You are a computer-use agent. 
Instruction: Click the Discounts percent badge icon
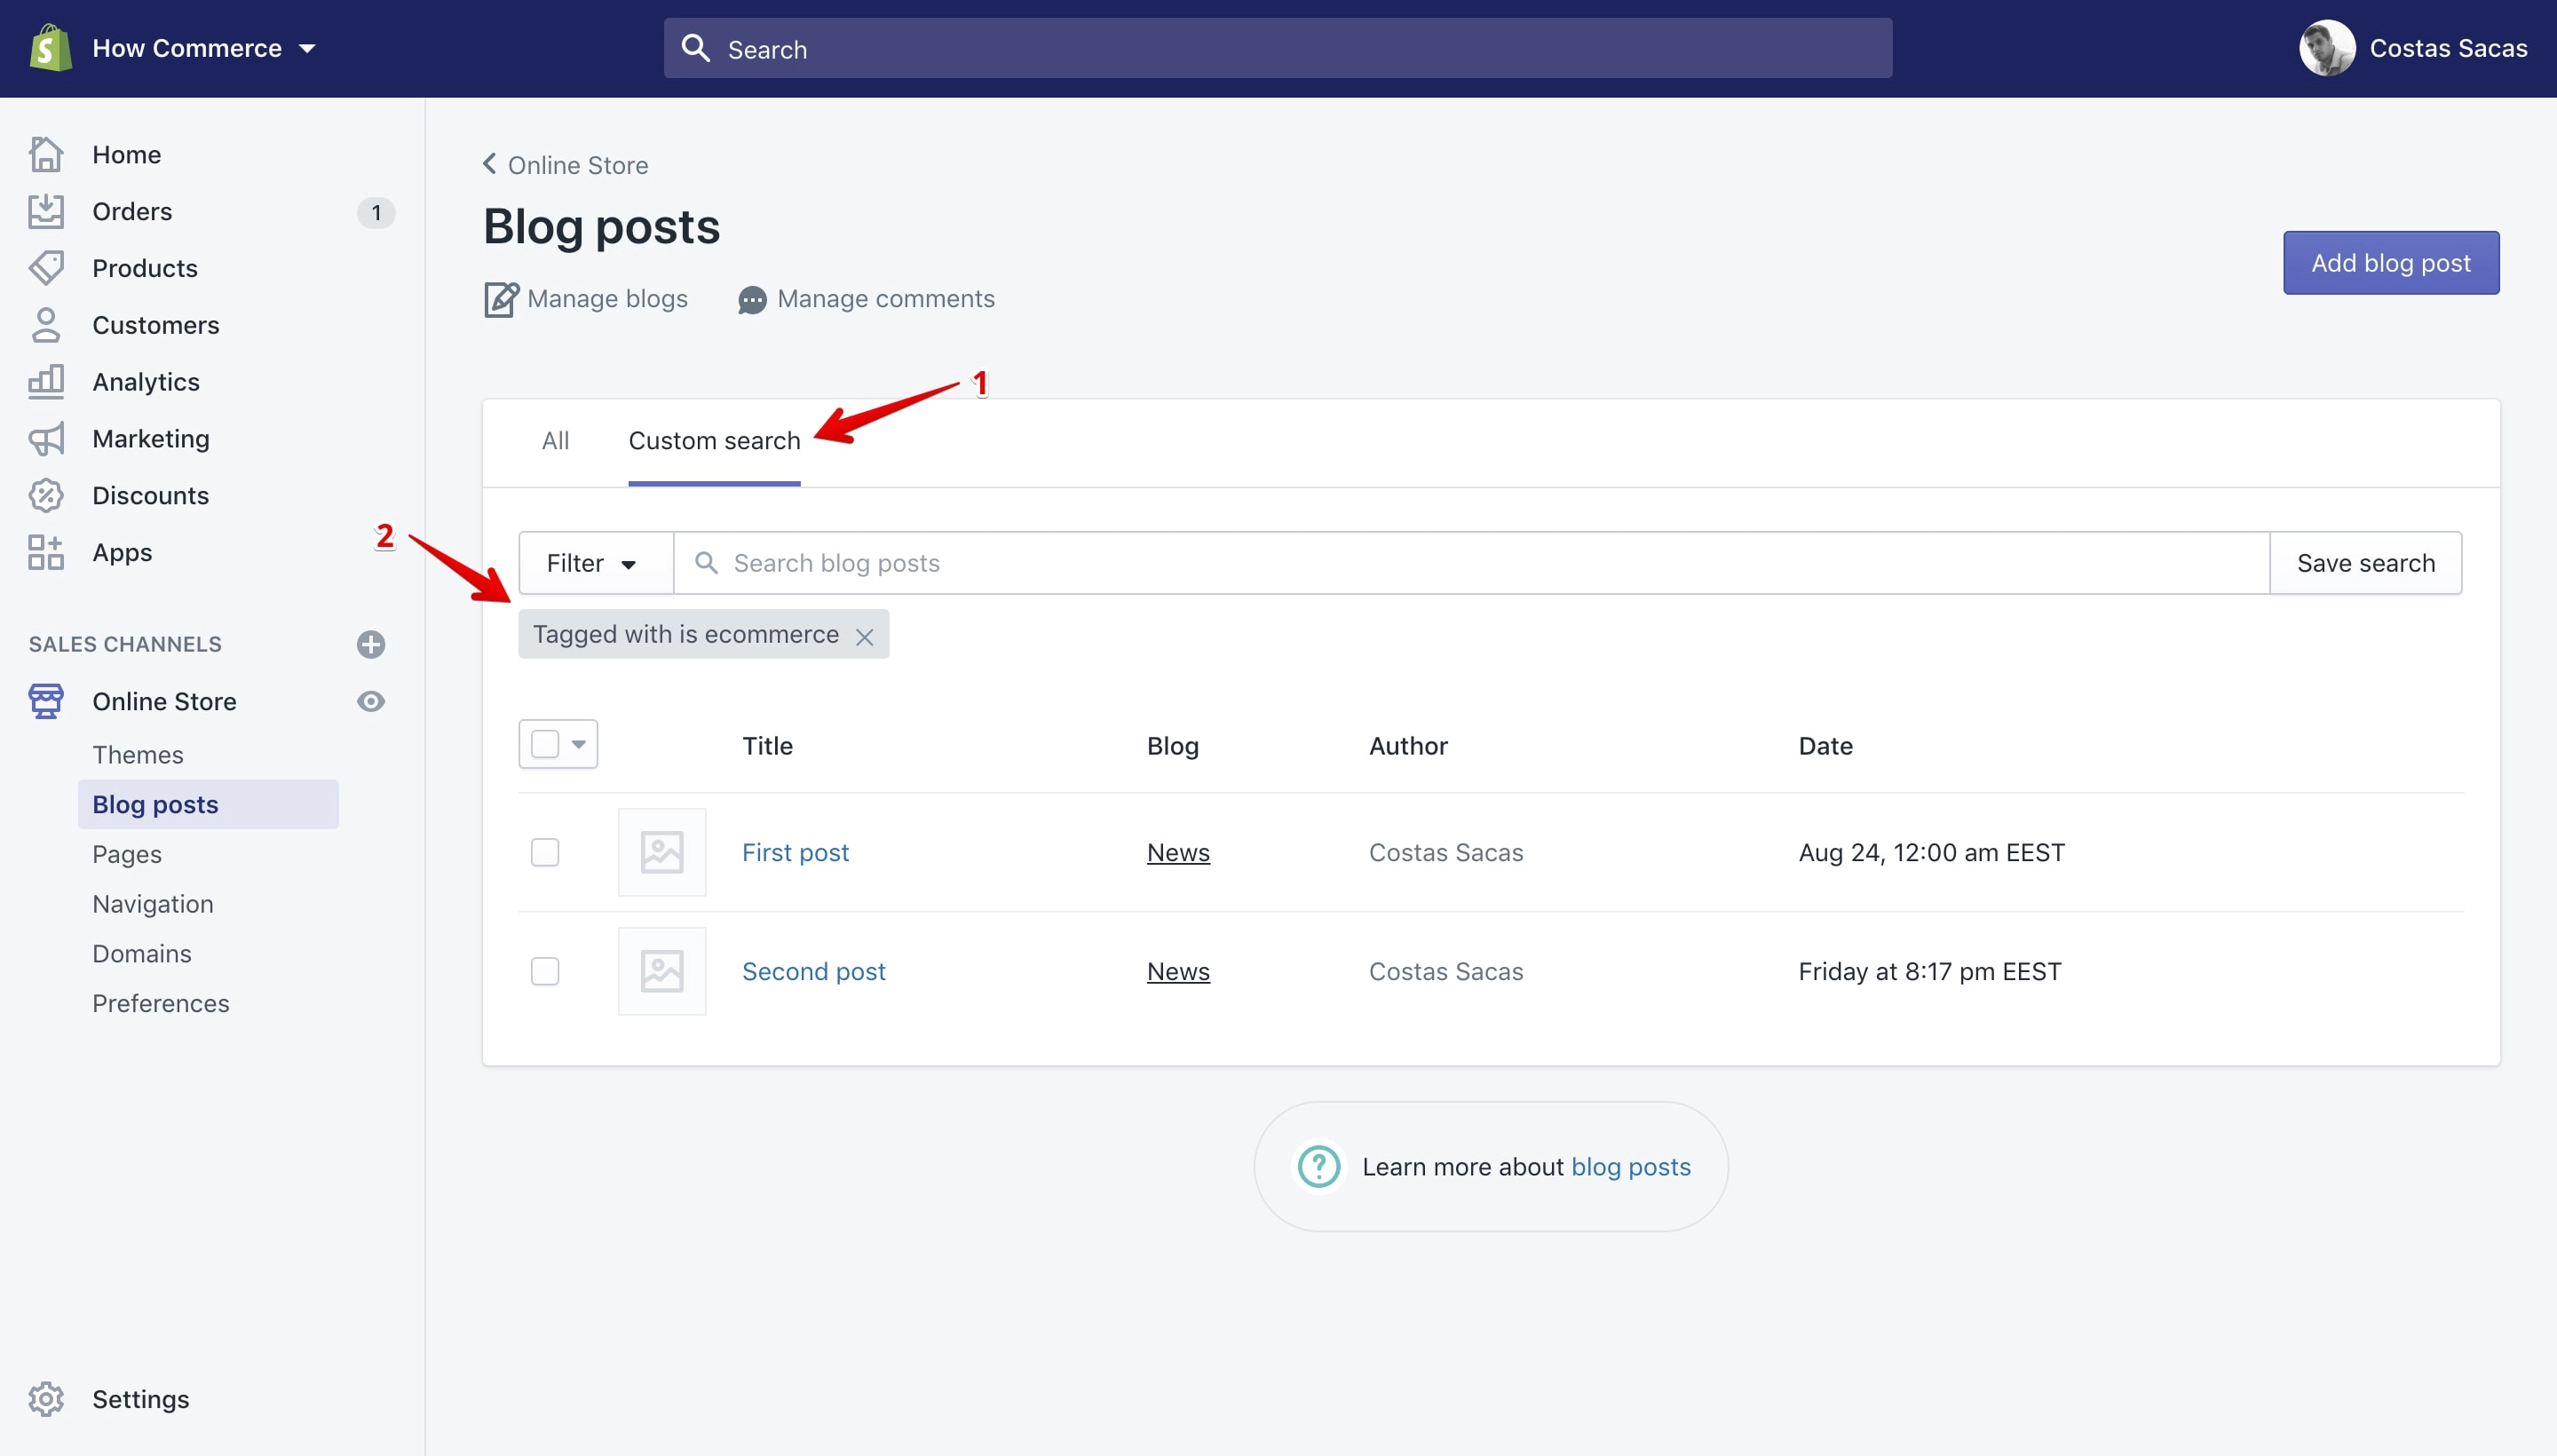46,496
